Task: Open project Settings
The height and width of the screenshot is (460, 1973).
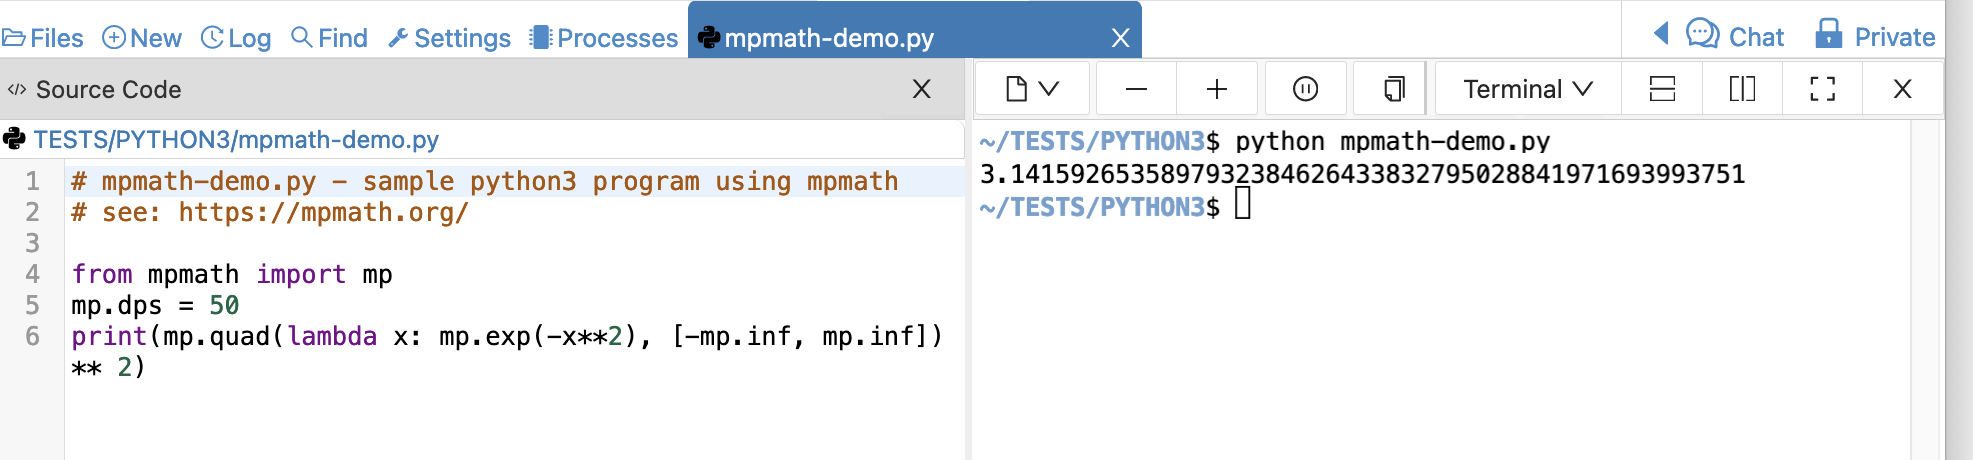Action: (449, 38)
